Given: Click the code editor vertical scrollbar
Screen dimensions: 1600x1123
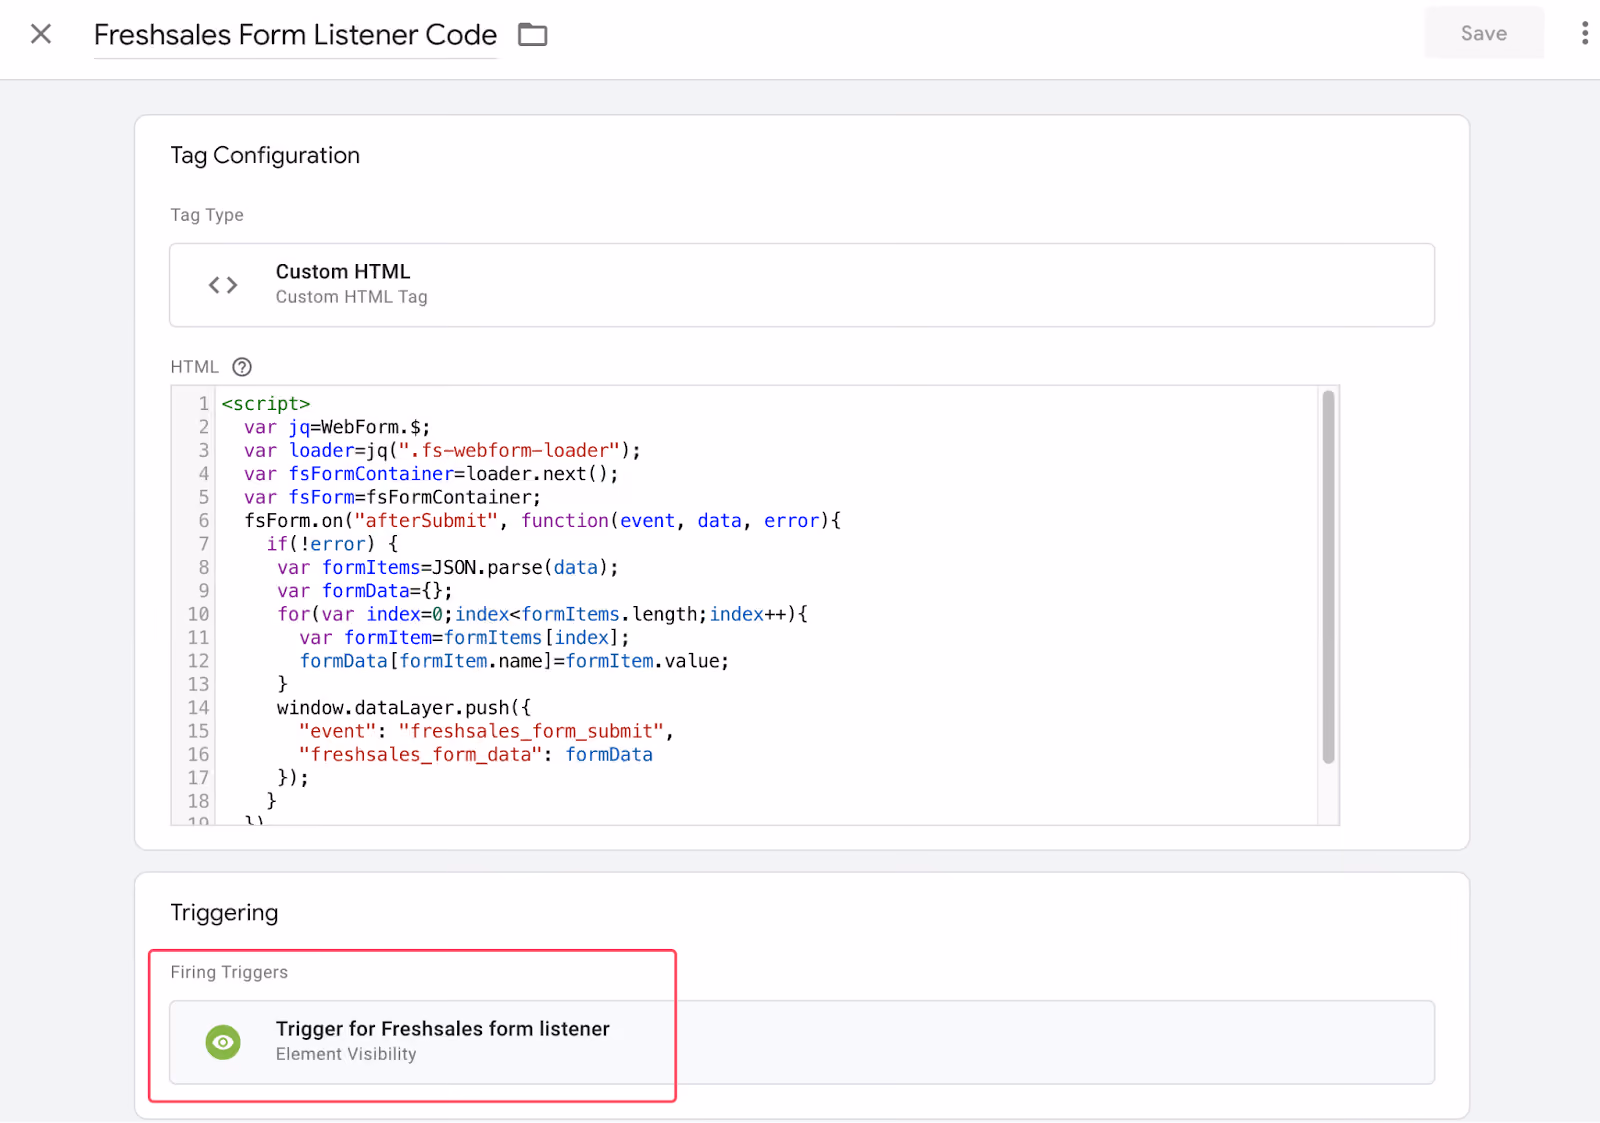Looking at the screenshot, I should pyautogui.click(x=1328, y=578).
